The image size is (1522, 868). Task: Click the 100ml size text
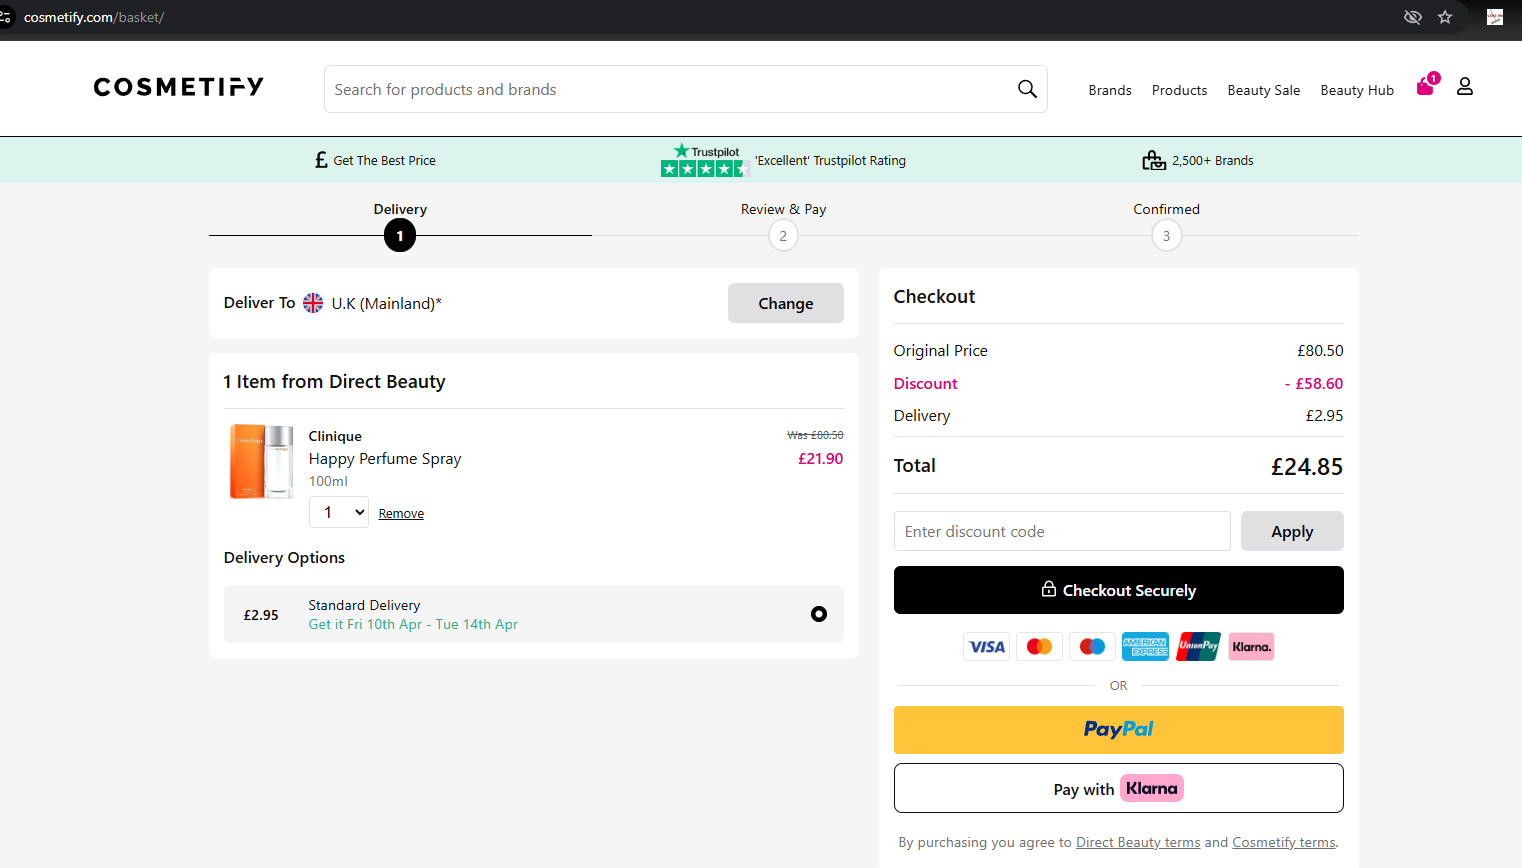328,481
